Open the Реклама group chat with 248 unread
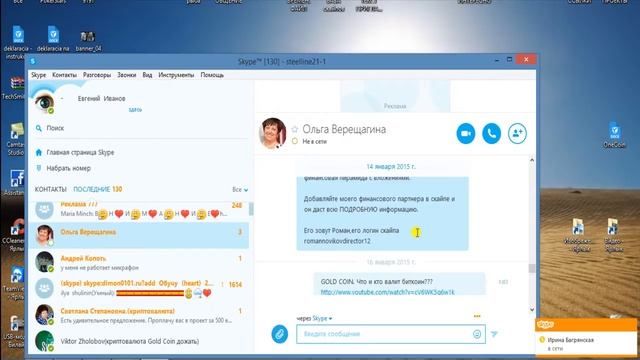Image resolution: width=640 pixels, height=360 pixels. click(139, 210)
